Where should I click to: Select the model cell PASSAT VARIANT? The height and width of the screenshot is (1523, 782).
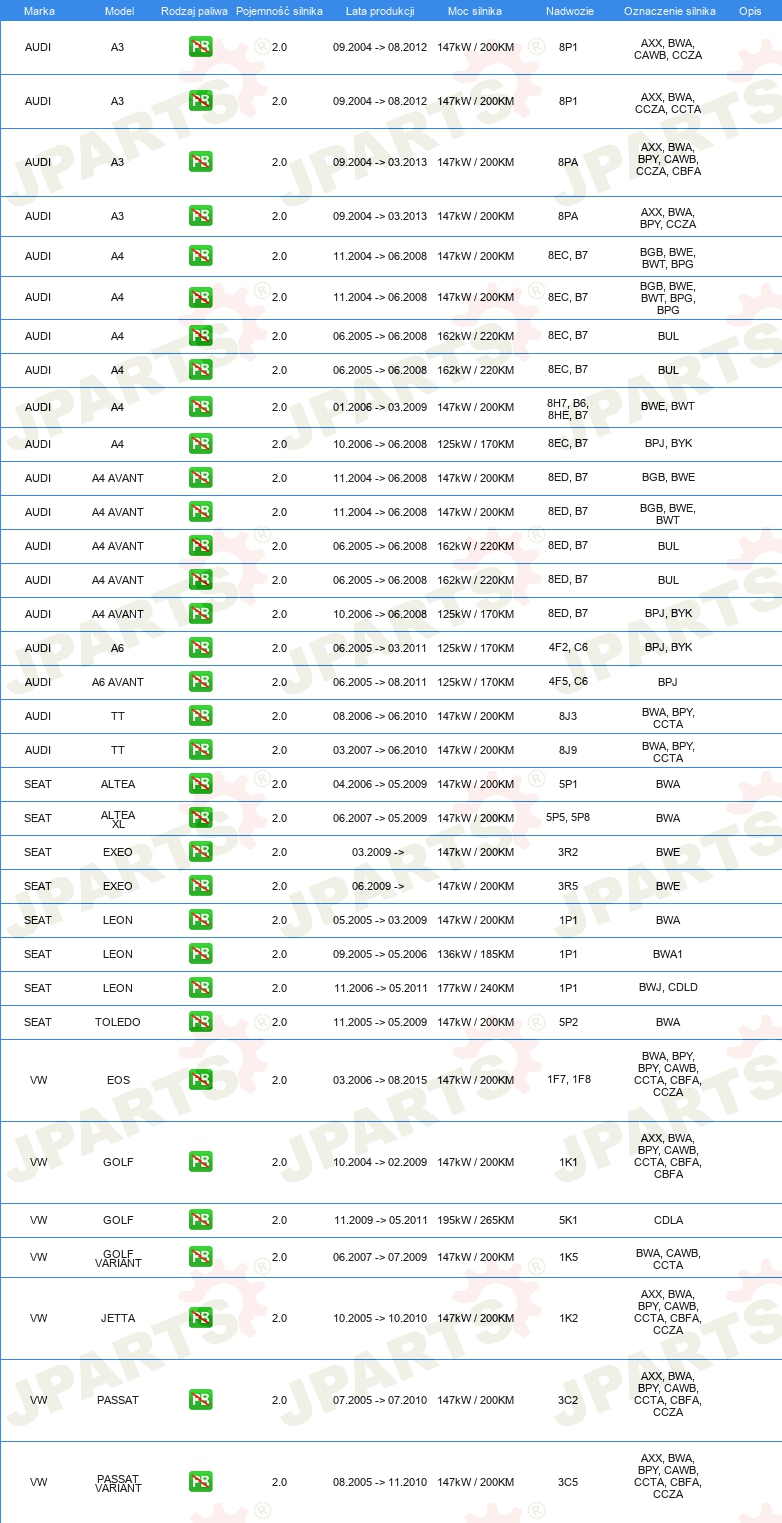click(118, 1482)
